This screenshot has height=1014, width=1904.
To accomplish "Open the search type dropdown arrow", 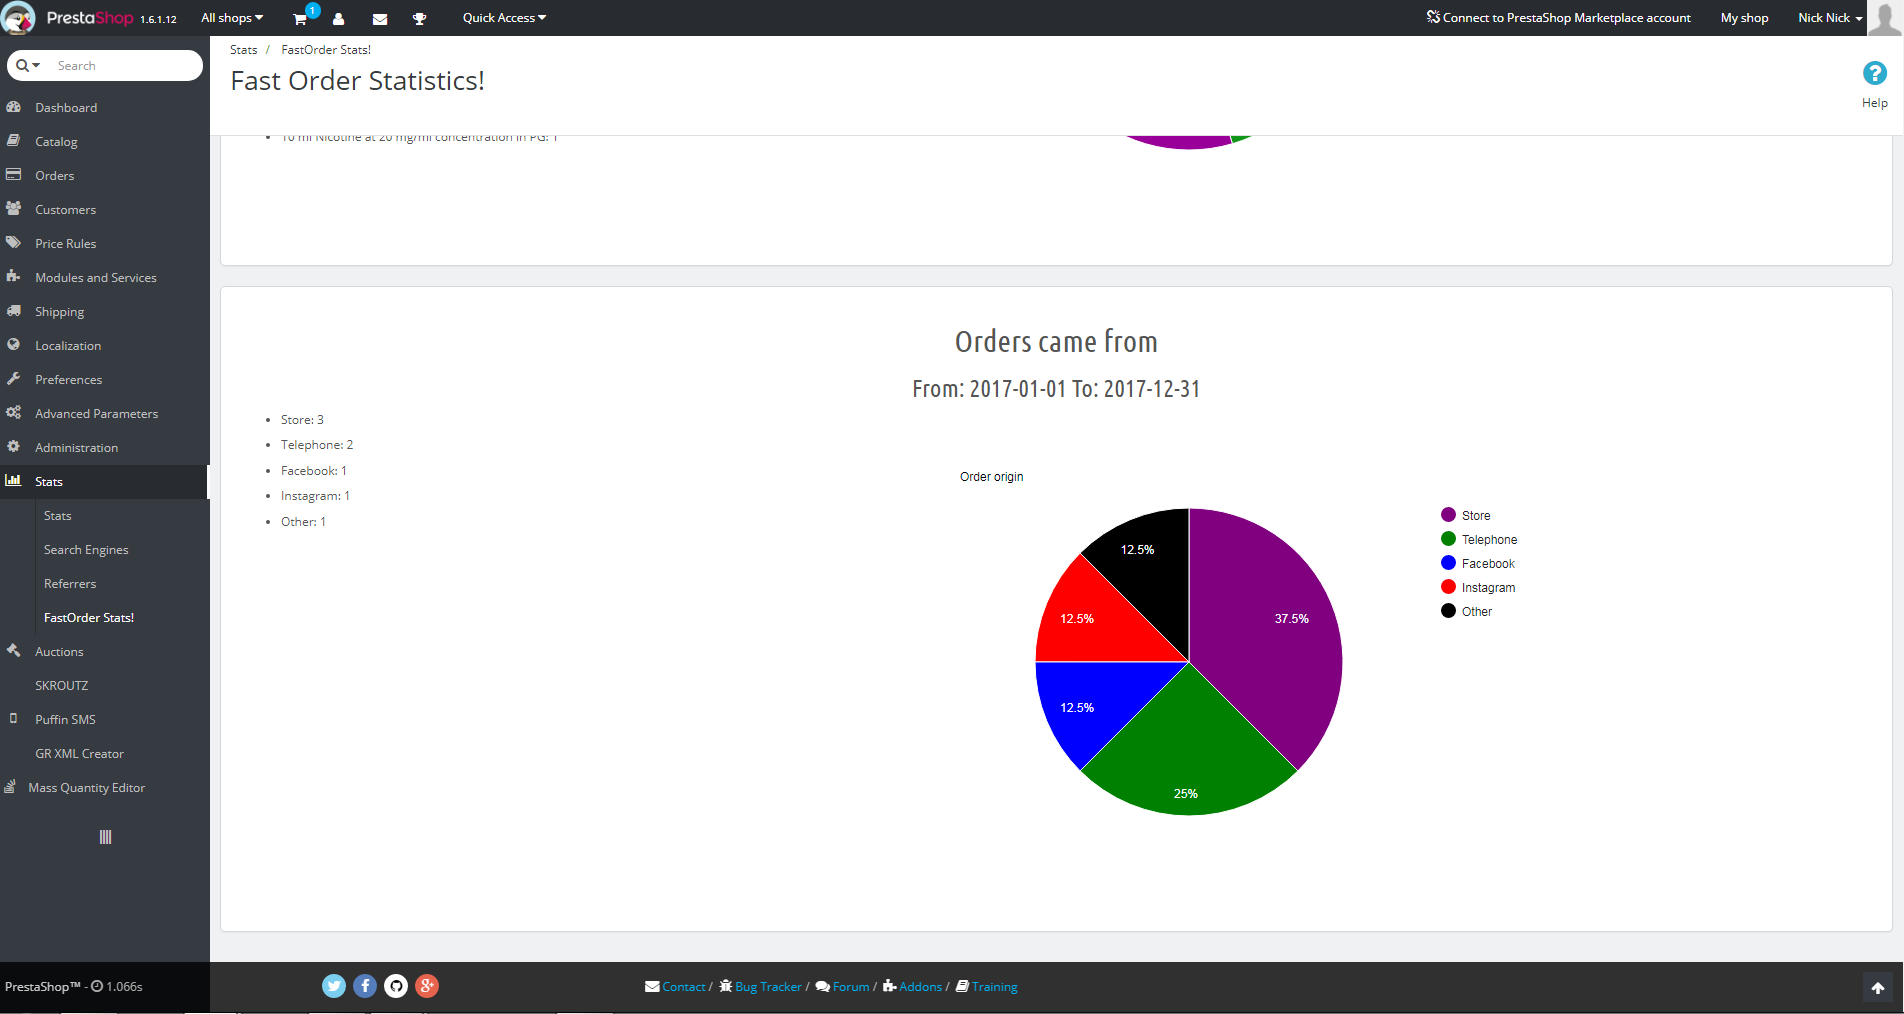I will coord(28,65).
